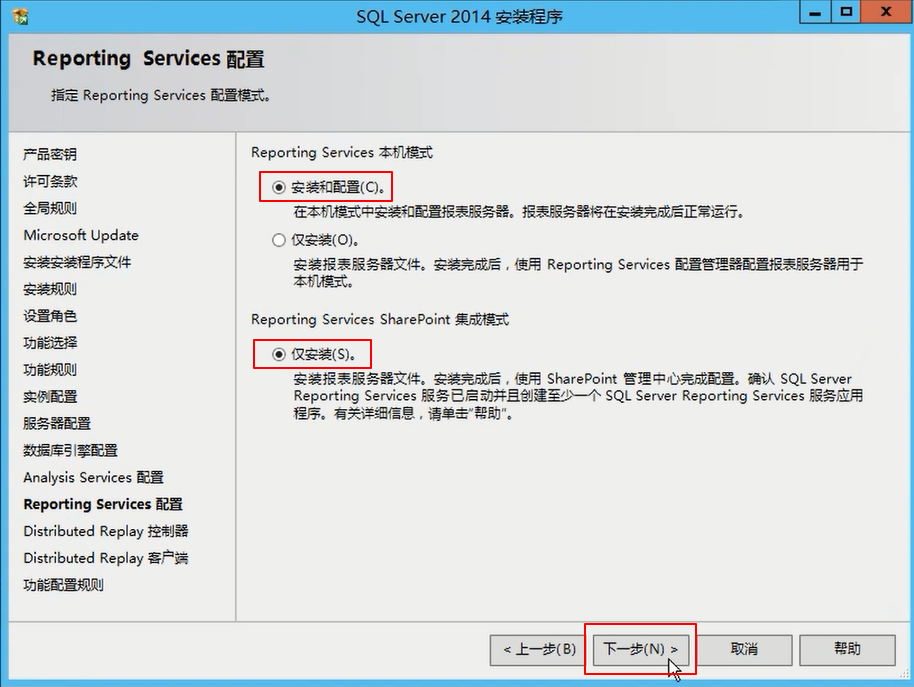Select the 安装和配置(C) radio button
The height and width of the screenshot is (687, 914).
point(279,187)
